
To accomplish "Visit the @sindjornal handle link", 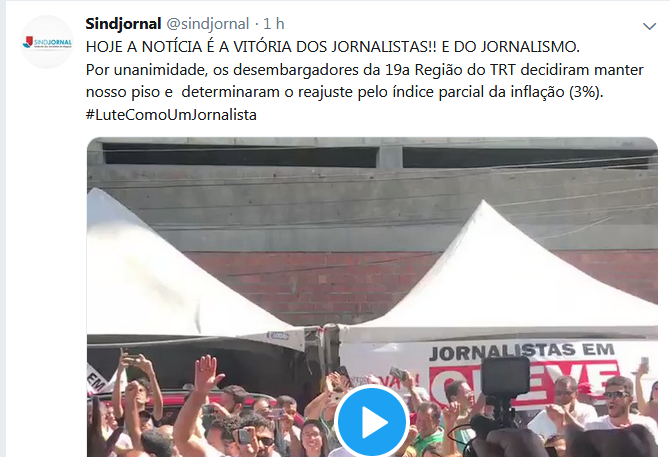I will [x=207, y=24].
